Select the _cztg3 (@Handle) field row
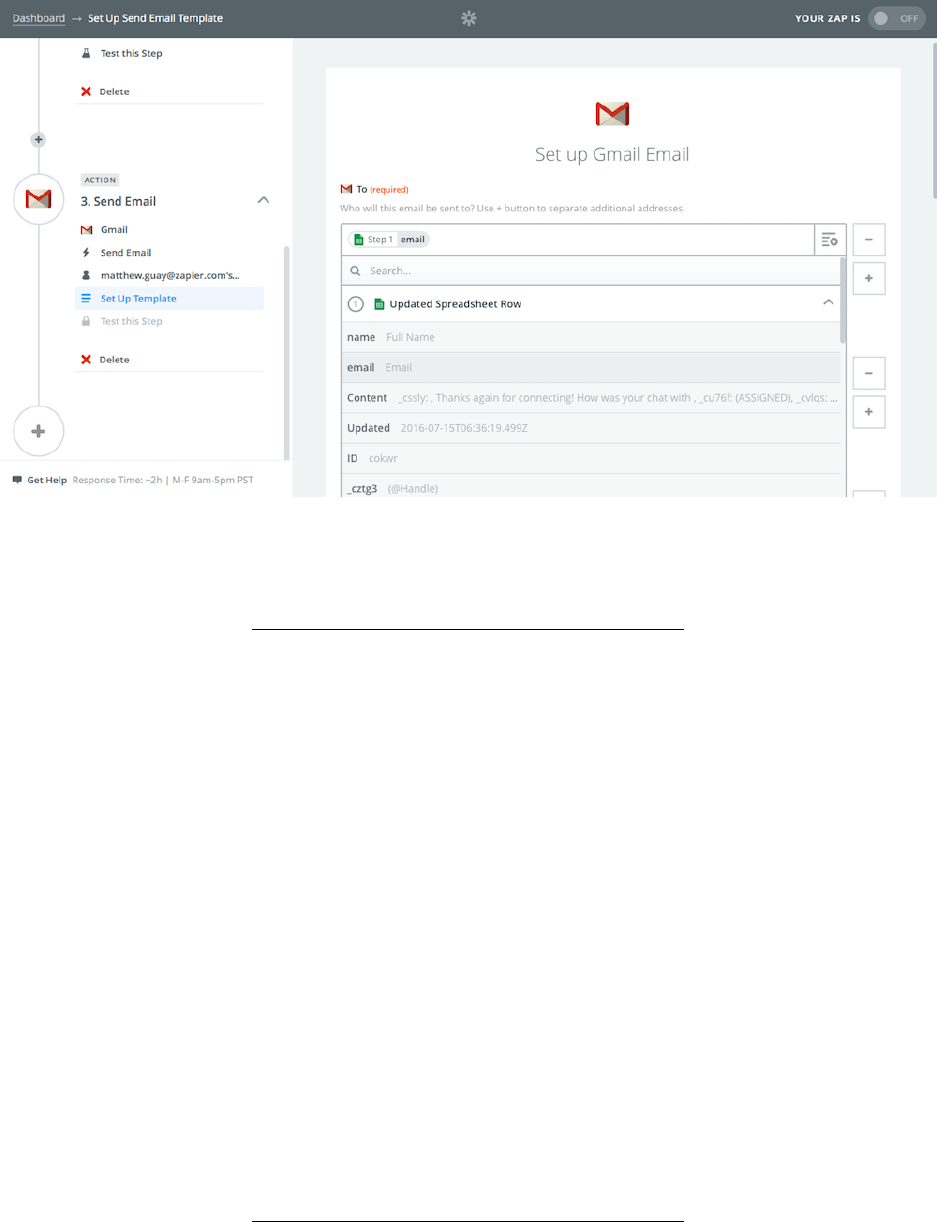Screen dimensions: 937x1222 click(591, 486)
